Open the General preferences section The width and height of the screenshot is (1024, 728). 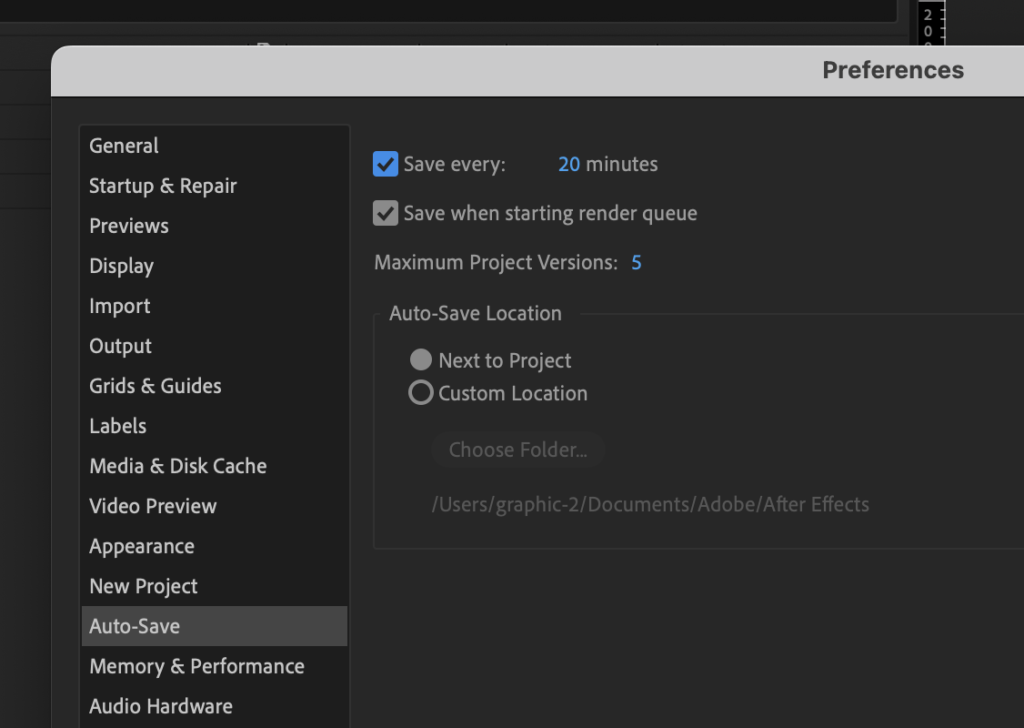pos(124,146)
